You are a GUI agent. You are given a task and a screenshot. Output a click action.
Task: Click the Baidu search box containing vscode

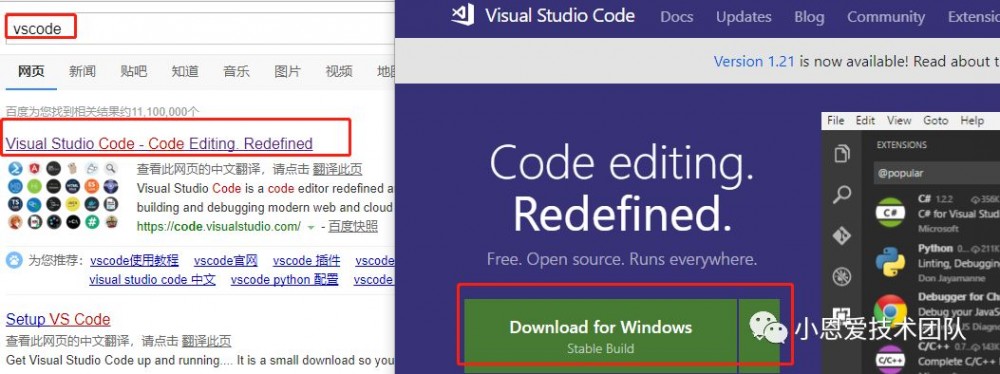pyautogui.click(x=200, y=29)
